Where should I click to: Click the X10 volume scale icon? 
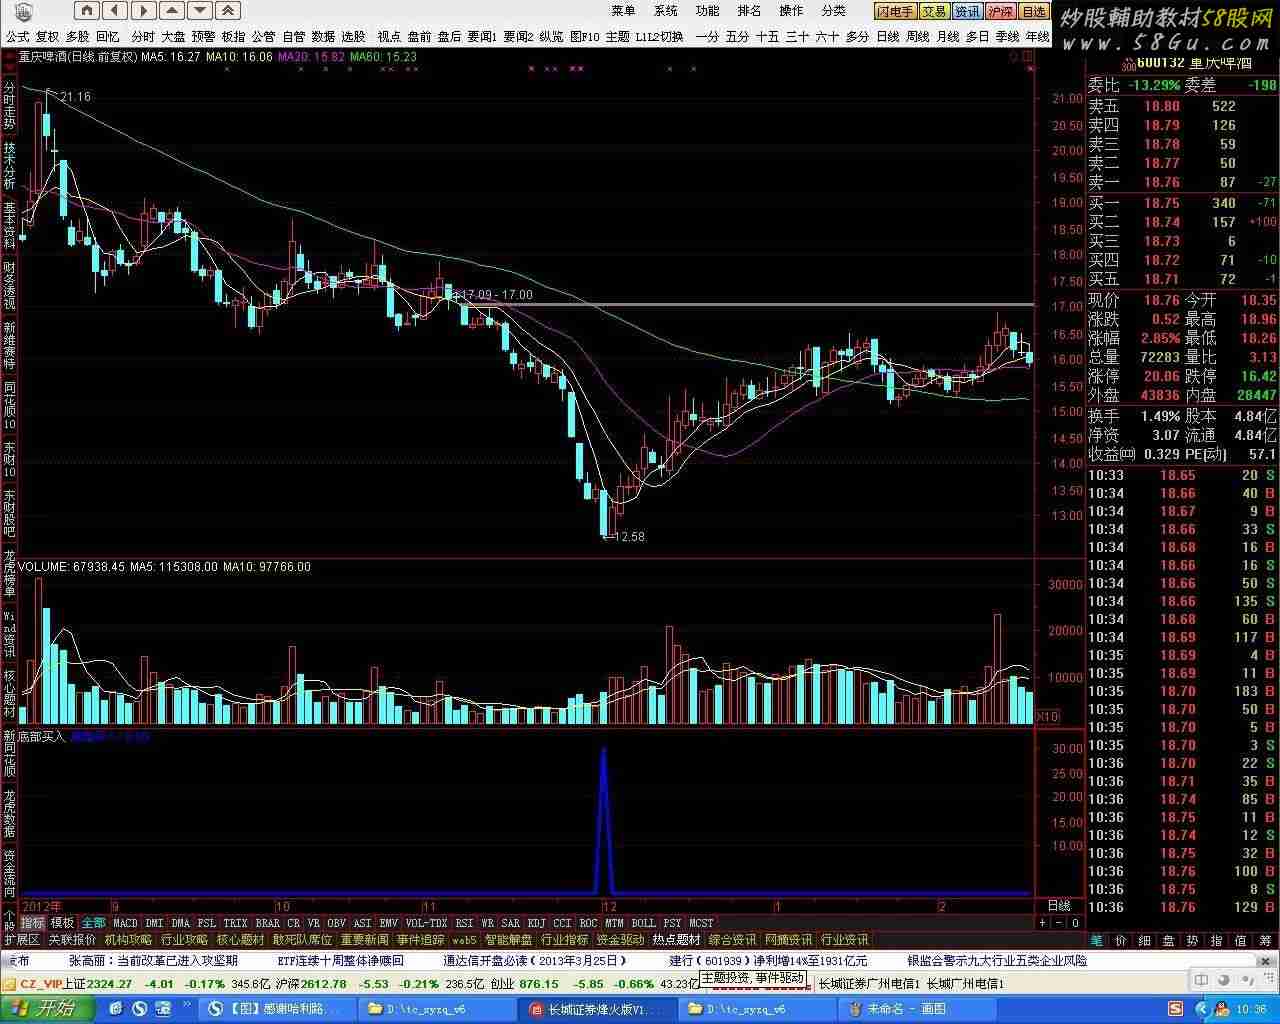pos(1046,716)
